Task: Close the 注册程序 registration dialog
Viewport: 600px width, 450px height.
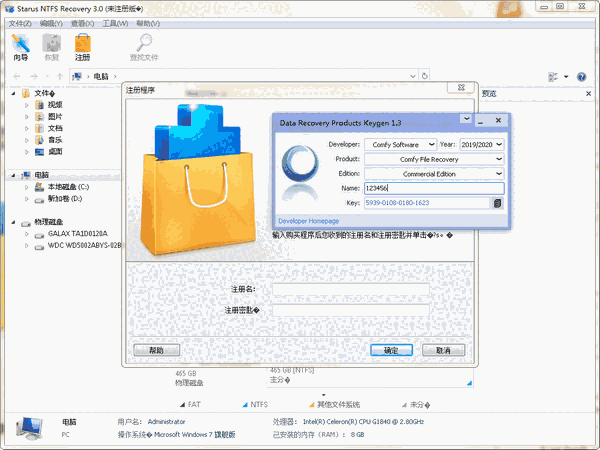Action: [461, 87]
